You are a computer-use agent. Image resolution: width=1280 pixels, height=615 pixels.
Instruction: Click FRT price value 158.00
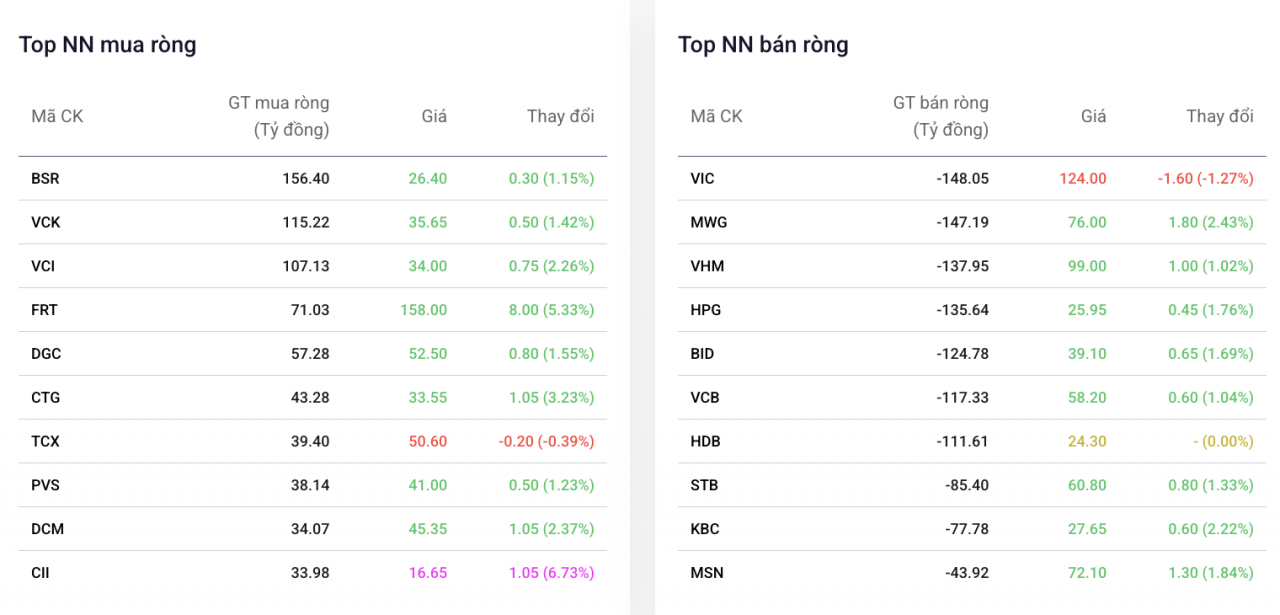(x=423, y=310)
